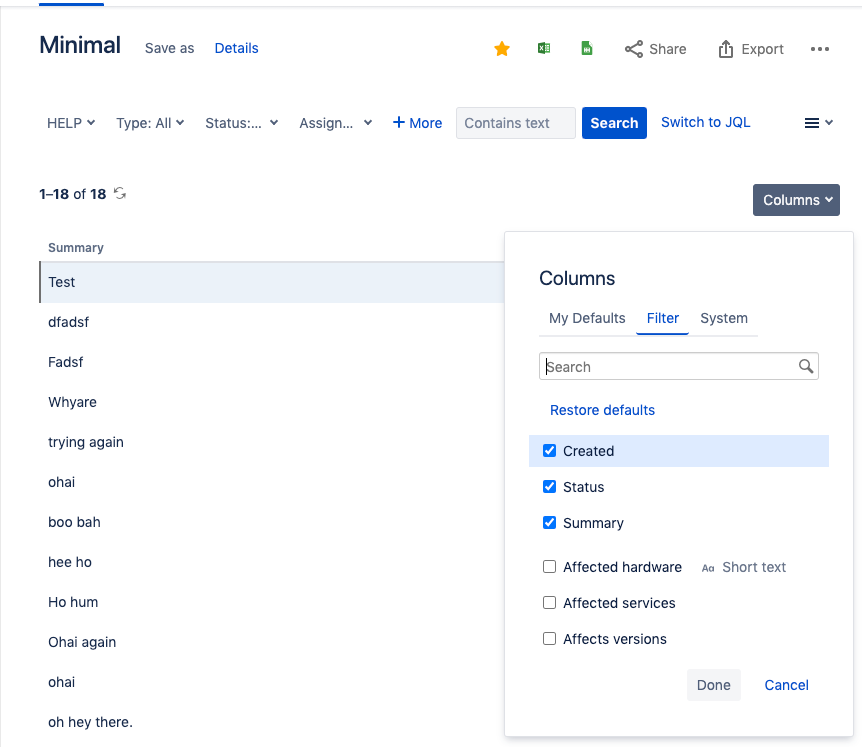Image resolution: width=862 pixels, height=747 pixels.
Task: Select the 'dfadsf' issue row
Action: [x=272, y=322]
